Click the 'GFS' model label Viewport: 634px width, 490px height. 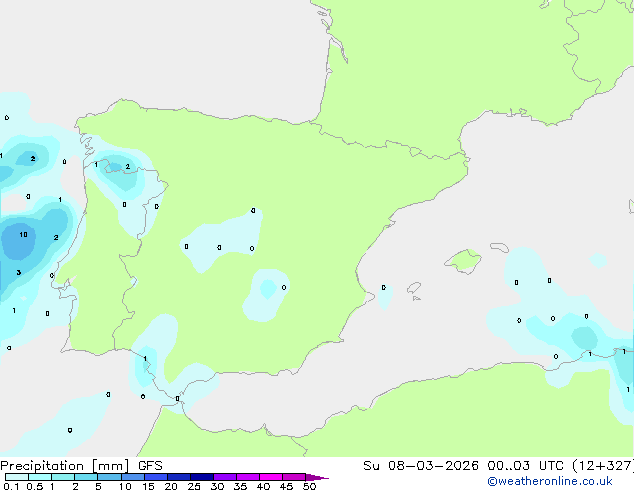tap(150, 466)
